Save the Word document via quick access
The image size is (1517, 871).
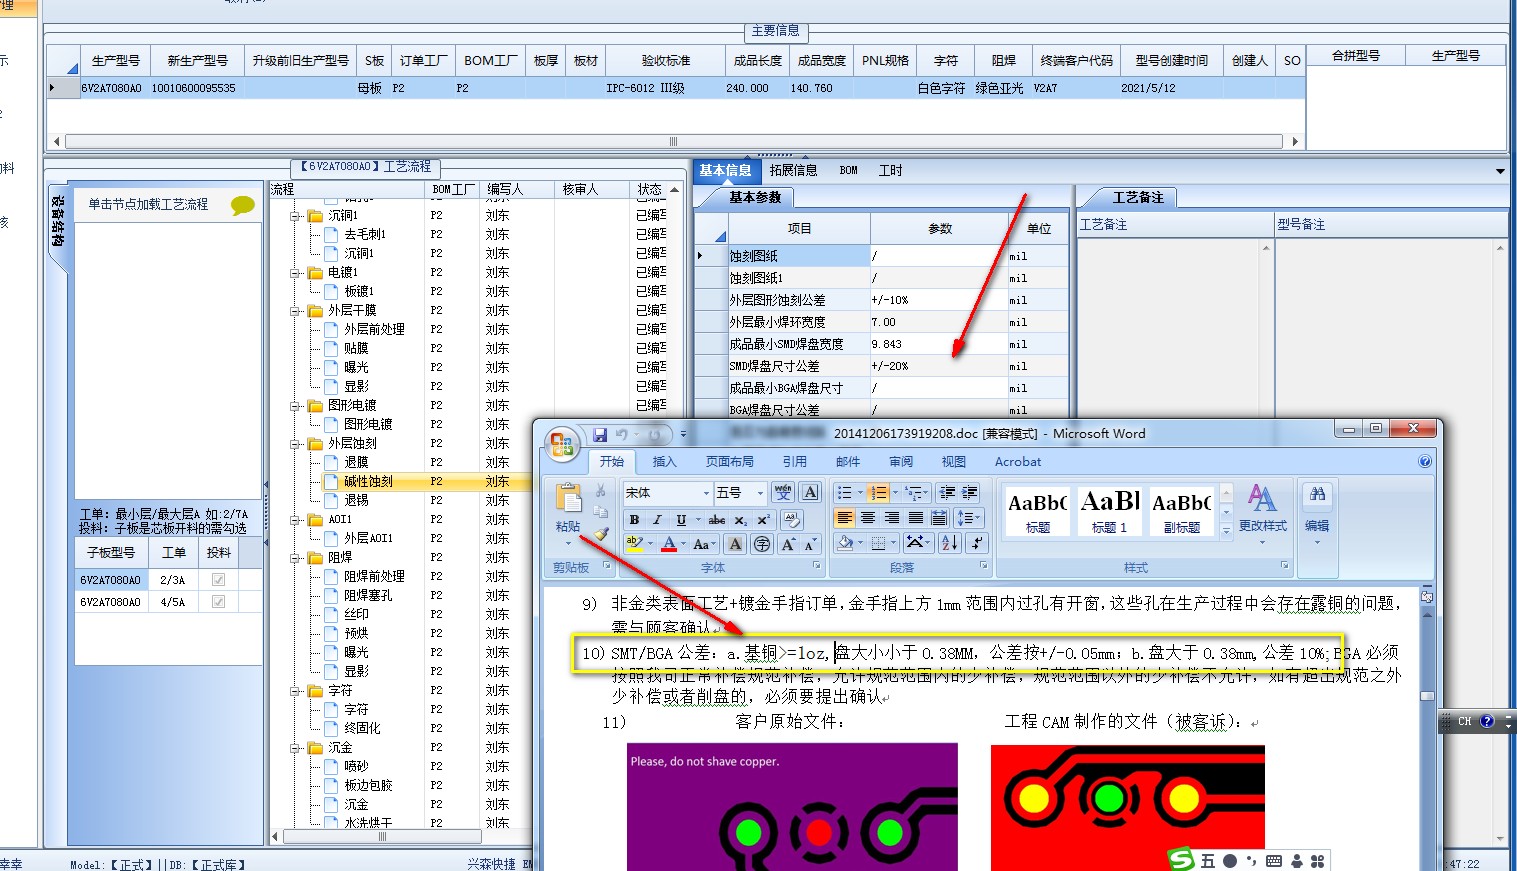pos(600,434)
